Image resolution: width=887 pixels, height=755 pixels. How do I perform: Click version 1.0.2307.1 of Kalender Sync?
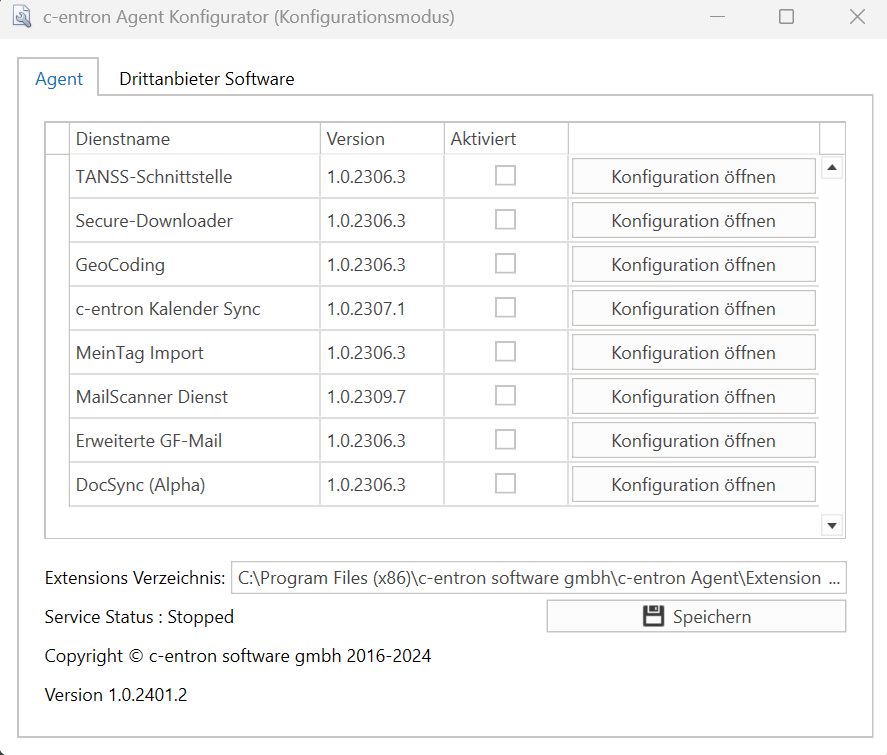366,309
